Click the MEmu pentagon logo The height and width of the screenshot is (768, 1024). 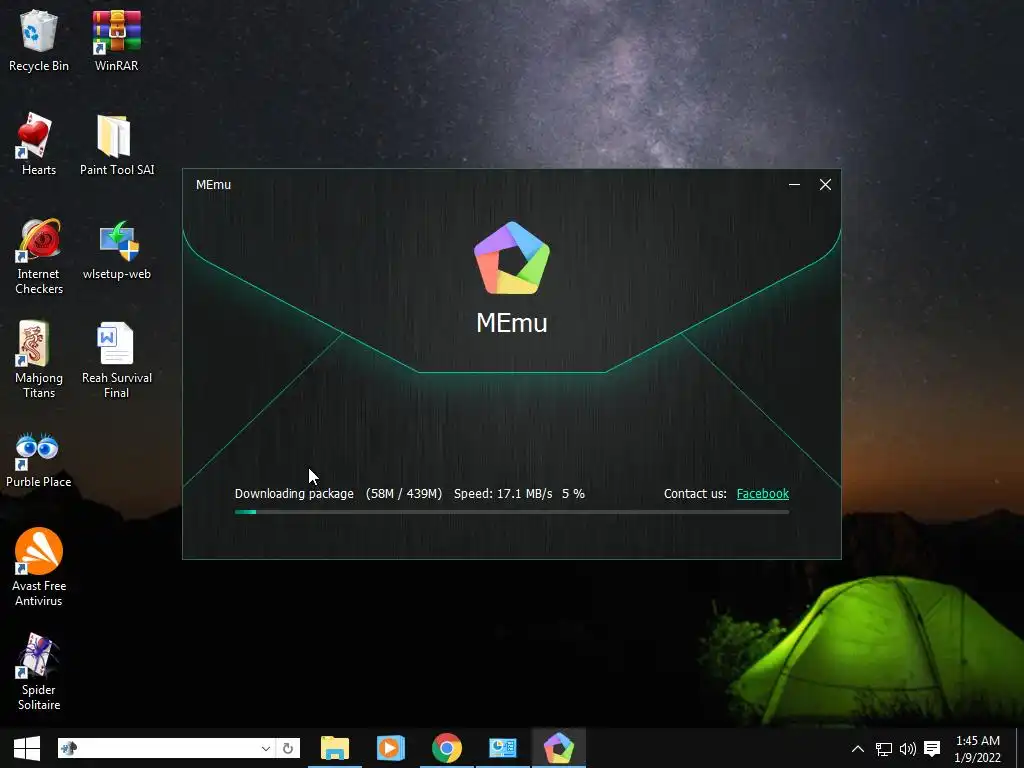click(x=511, y=259)
